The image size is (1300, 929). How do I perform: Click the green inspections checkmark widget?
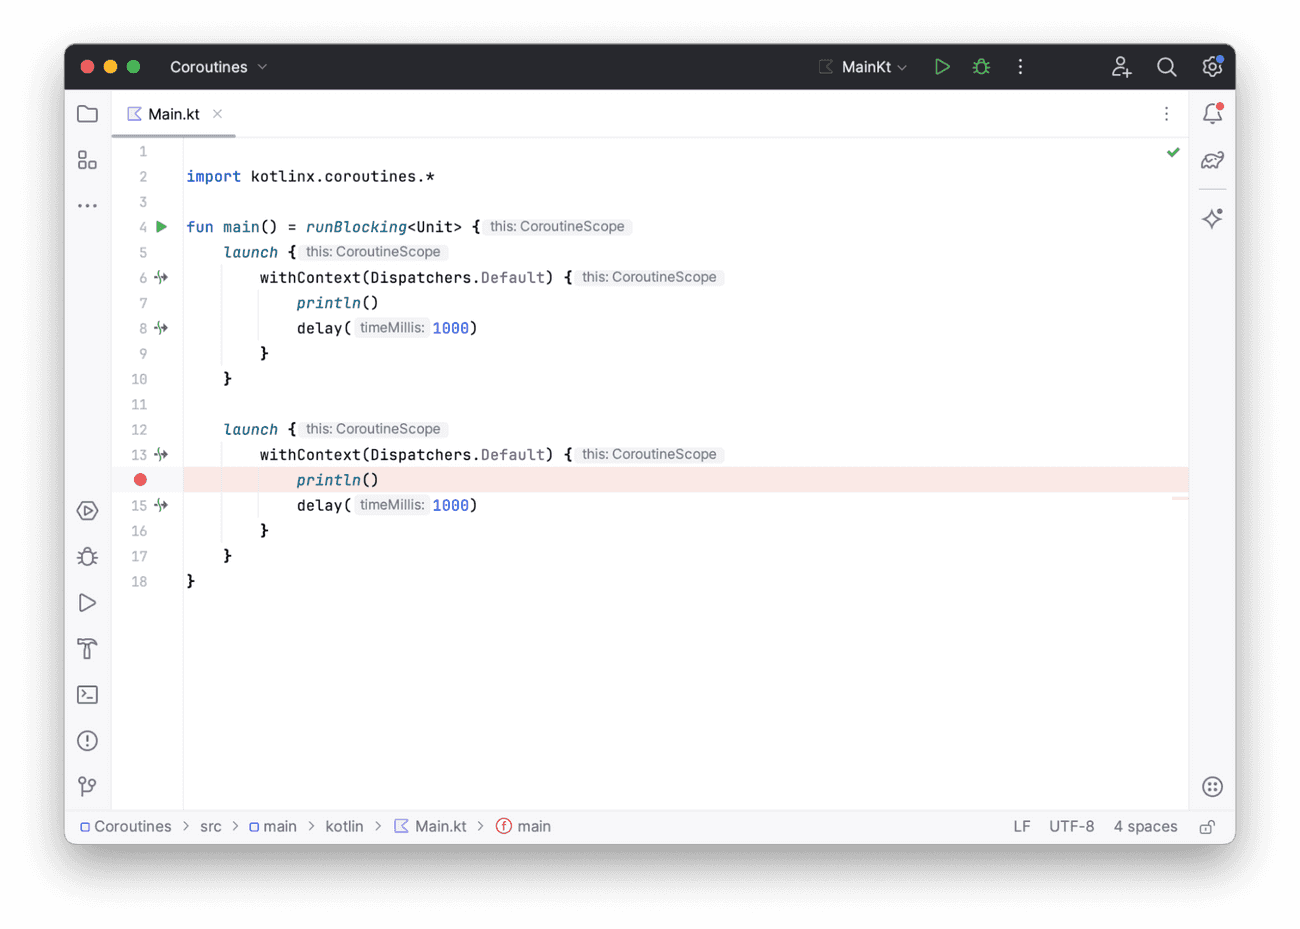tap(1173, 152)
